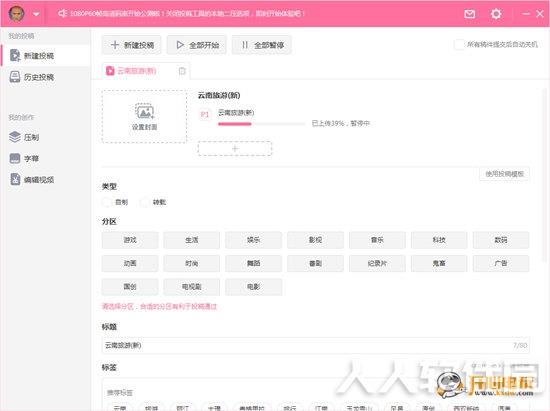Enable auto shutdown after submission checkbox
The width and height of the screenshot is (550, 411).
(x=459, y=45)
